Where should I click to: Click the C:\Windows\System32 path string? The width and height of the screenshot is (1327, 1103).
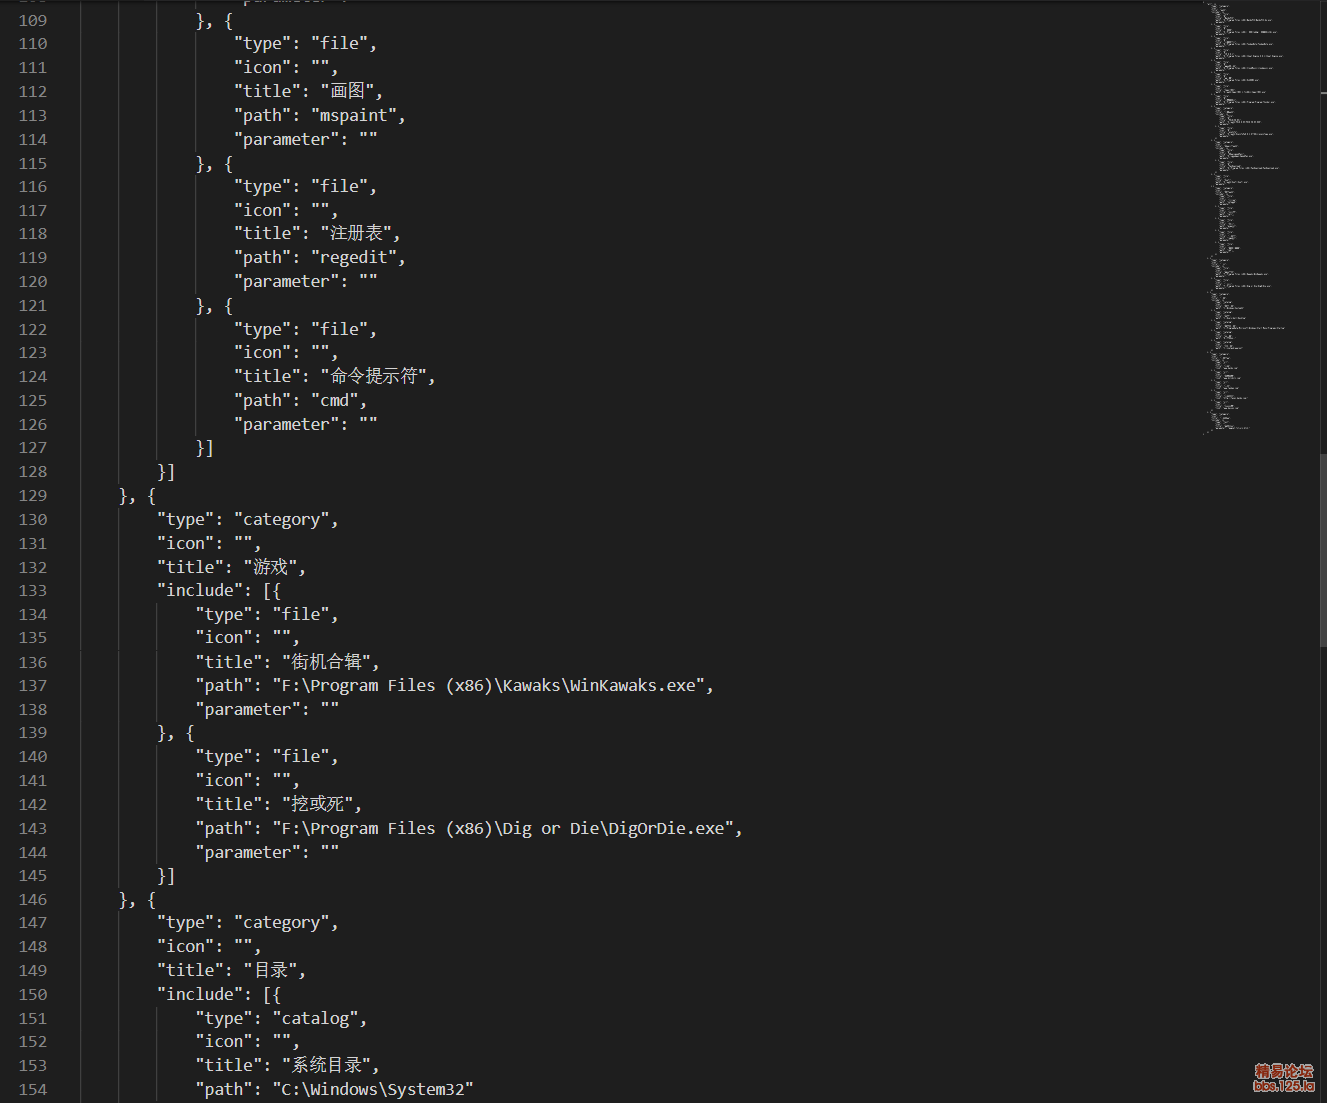(x=373, y=1089)
